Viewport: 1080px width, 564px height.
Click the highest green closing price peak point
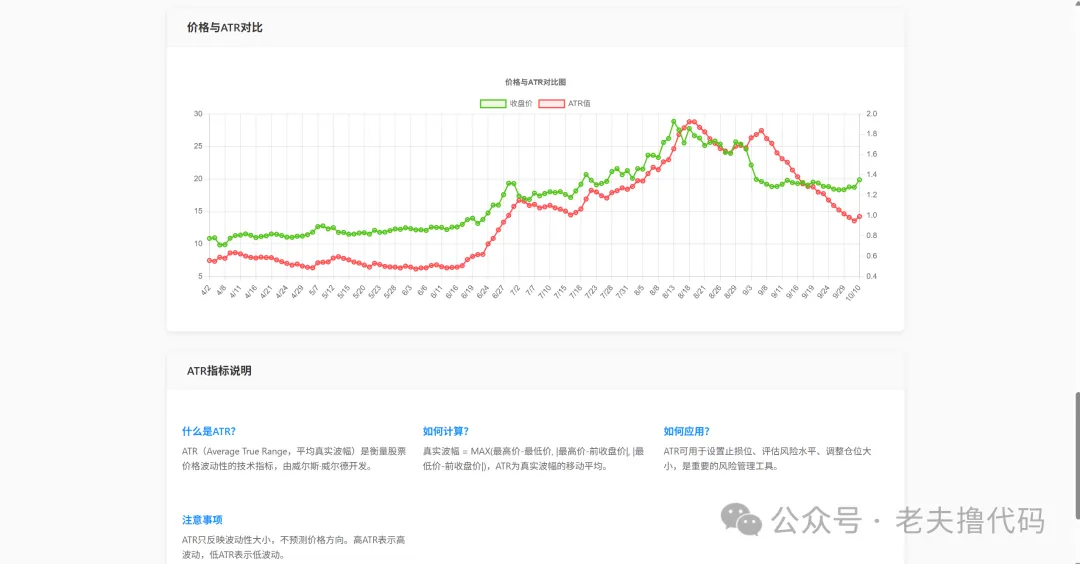[673, 121]
